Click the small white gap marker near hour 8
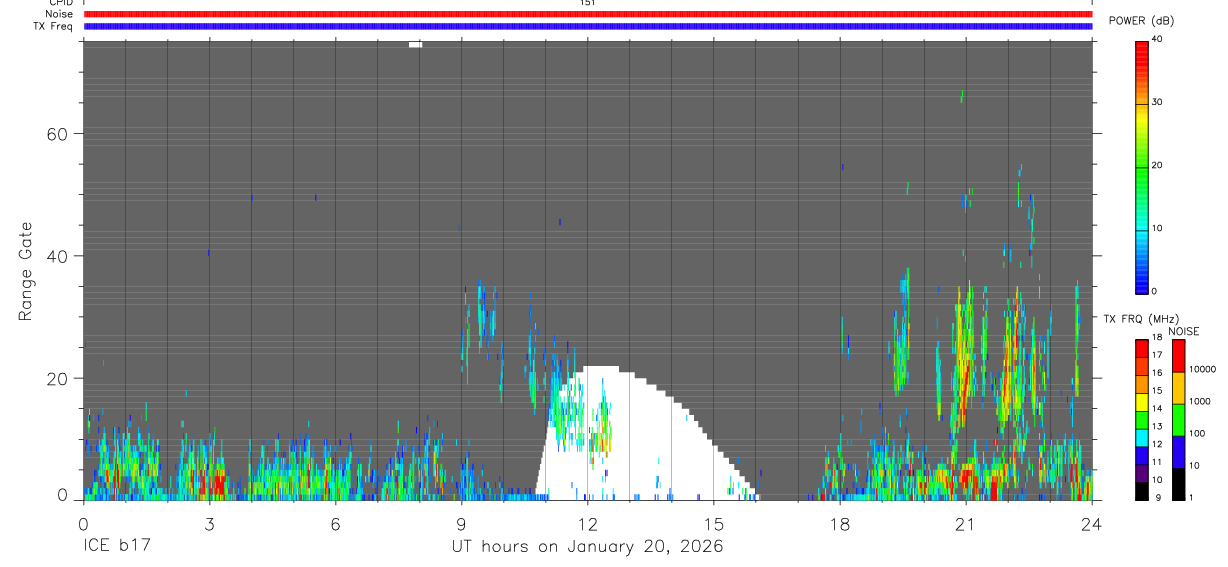Viewport: 1228px width, 567px height. 416,44
